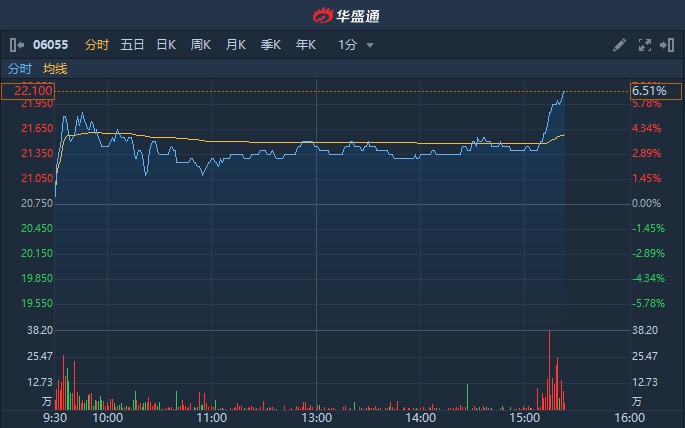Viewport: 685px width, 428px height.
Task: Click the 15:00 volume spike bar
Action: click(x=549, y=370)
